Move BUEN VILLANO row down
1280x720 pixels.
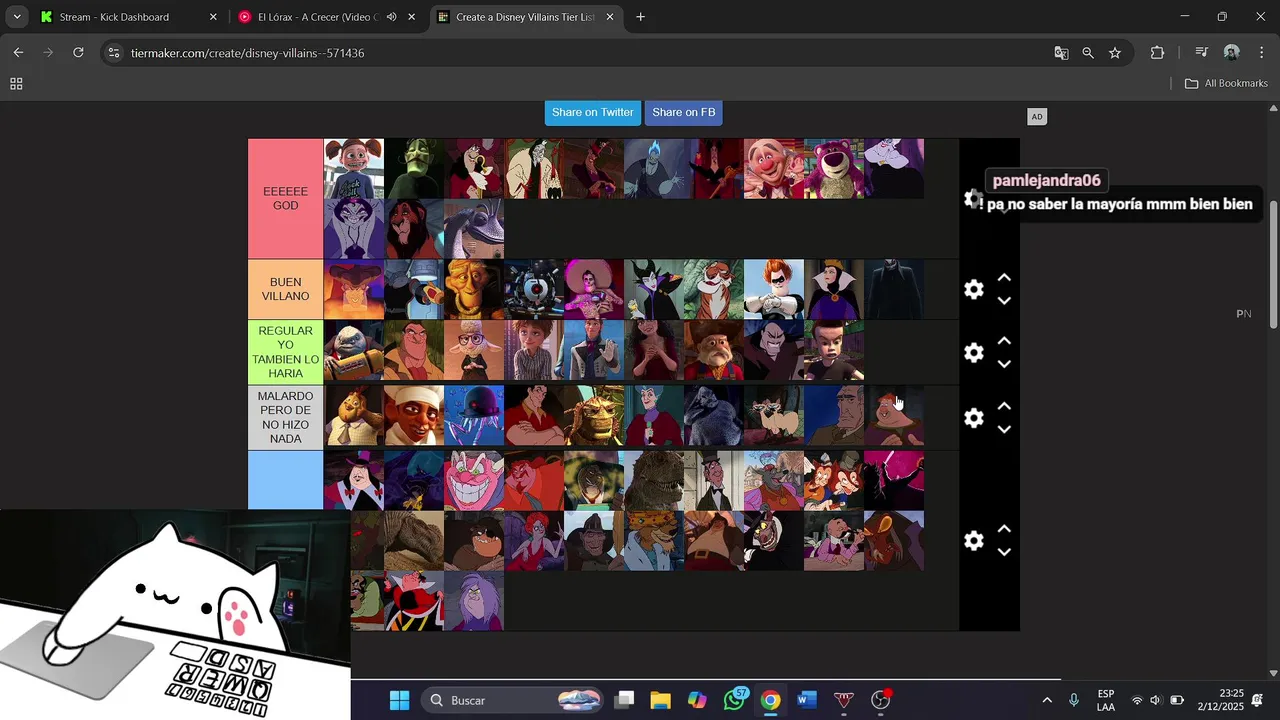pyautogui.click(x=1004, y=301)
